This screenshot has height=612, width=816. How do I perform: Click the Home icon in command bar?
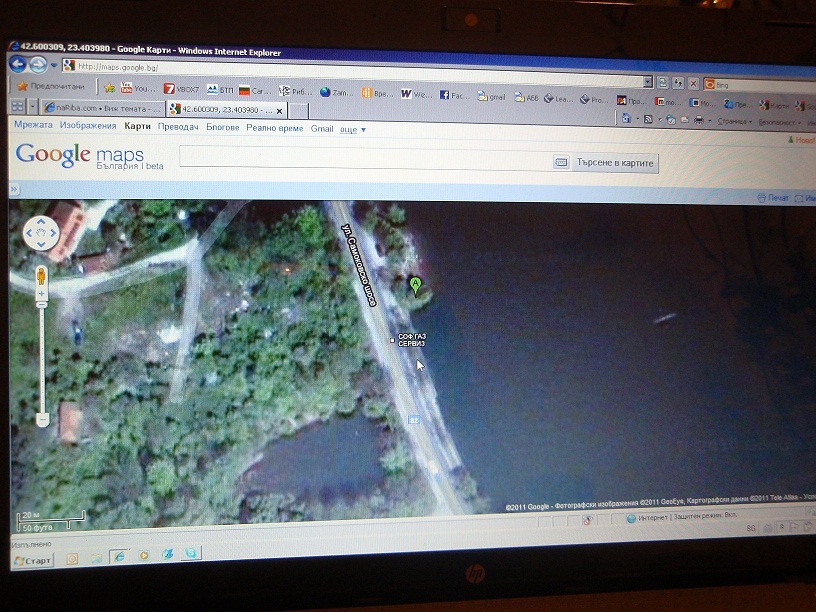point(627,119)
